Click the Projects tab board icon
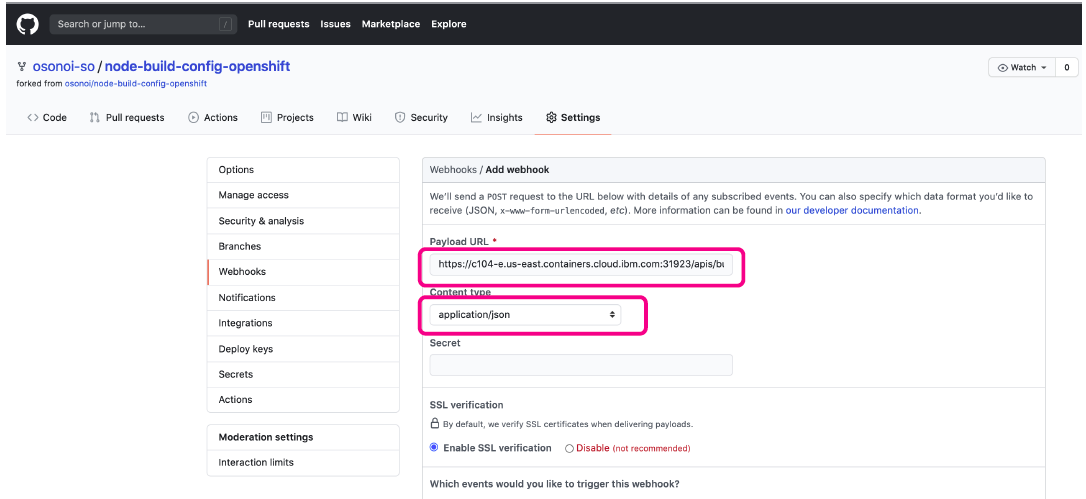The image size is (1086, 499). pyautogui.click(x=266, y=118)
